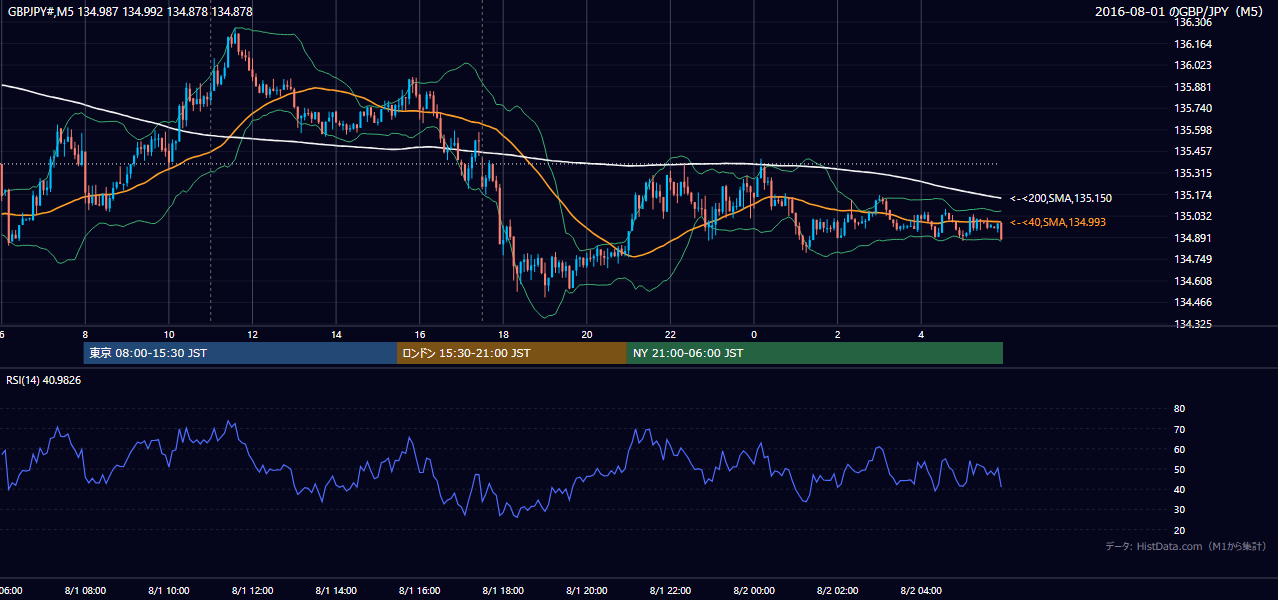
Task: Click the 8/1 20:00 time axis label
Action: (587, 591)
